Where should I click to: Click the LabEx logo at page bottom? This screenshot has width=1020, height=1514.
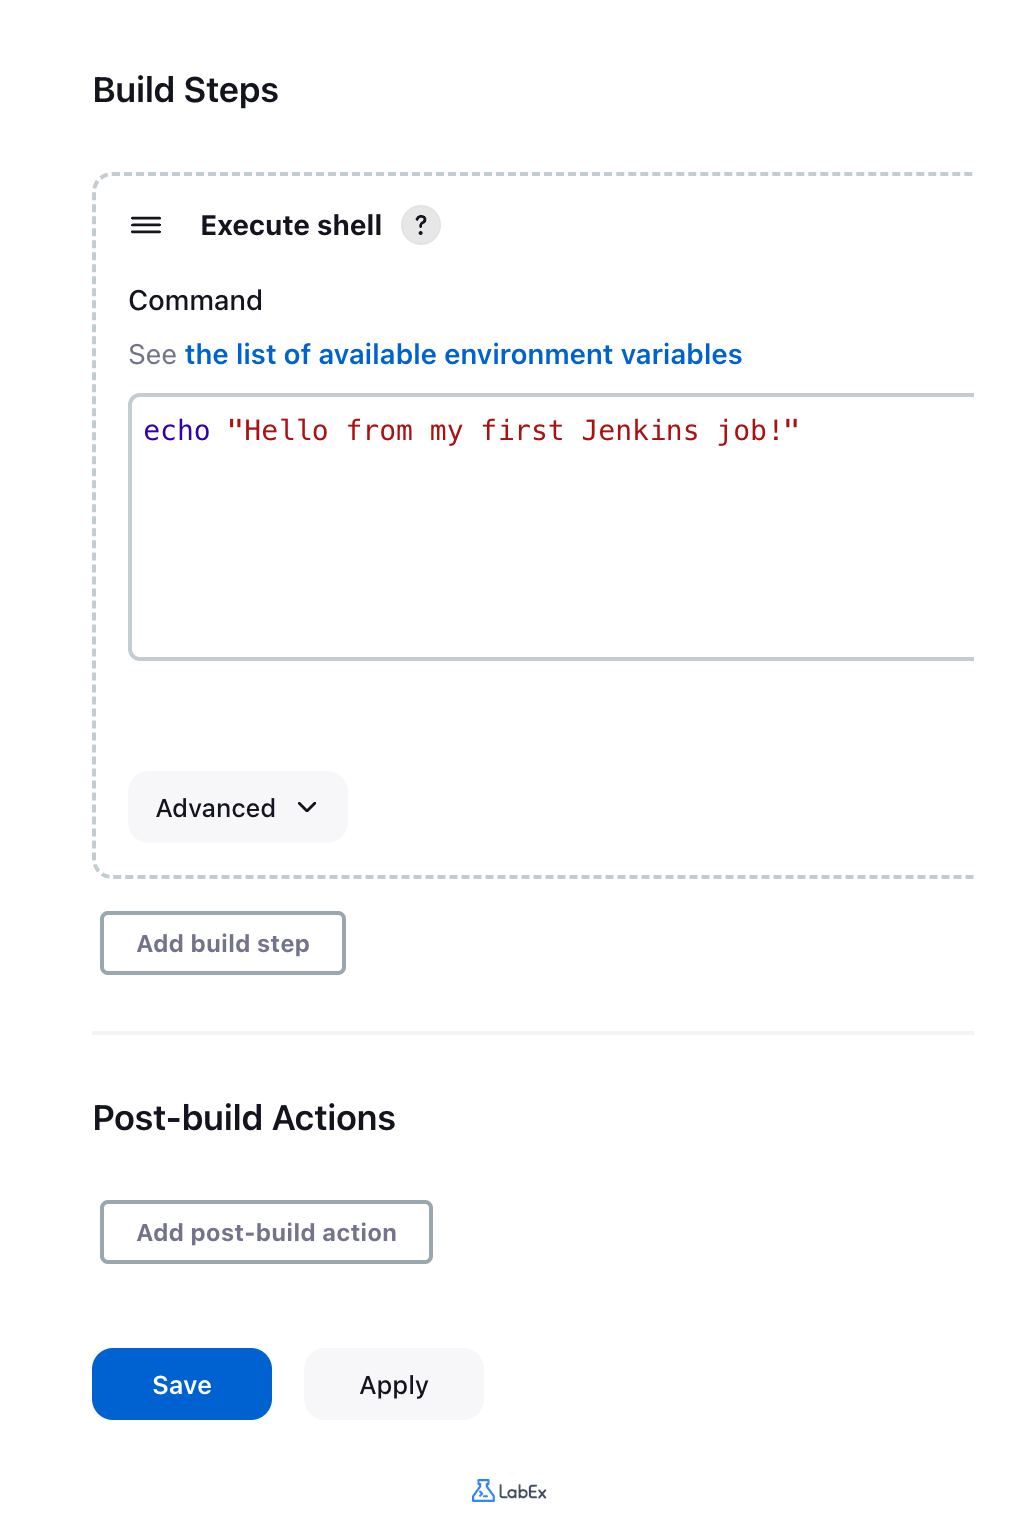point(509,1490)
